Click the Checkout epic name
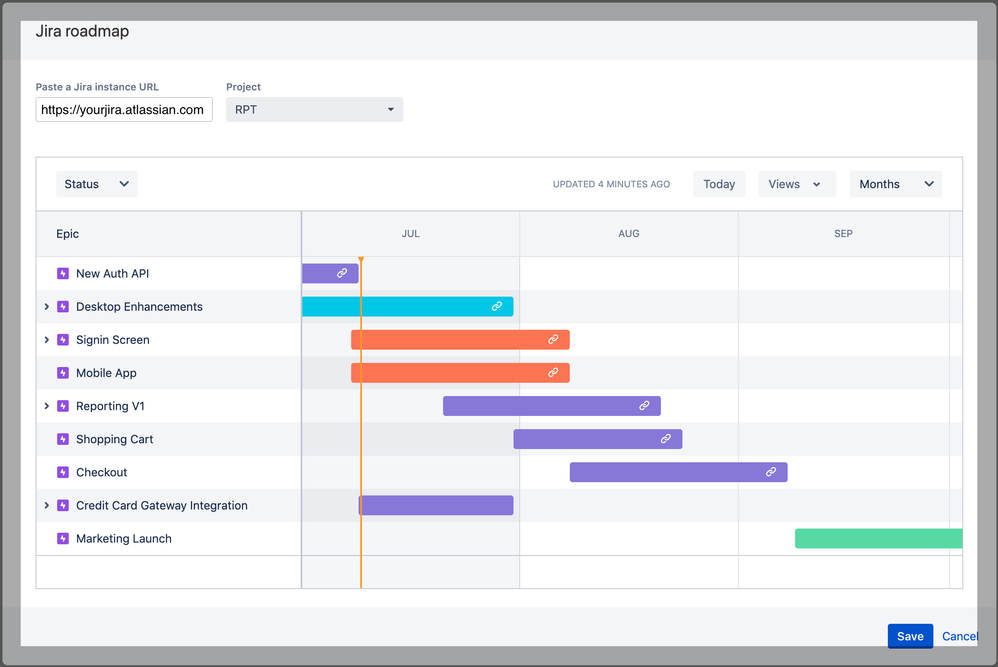 102,472
